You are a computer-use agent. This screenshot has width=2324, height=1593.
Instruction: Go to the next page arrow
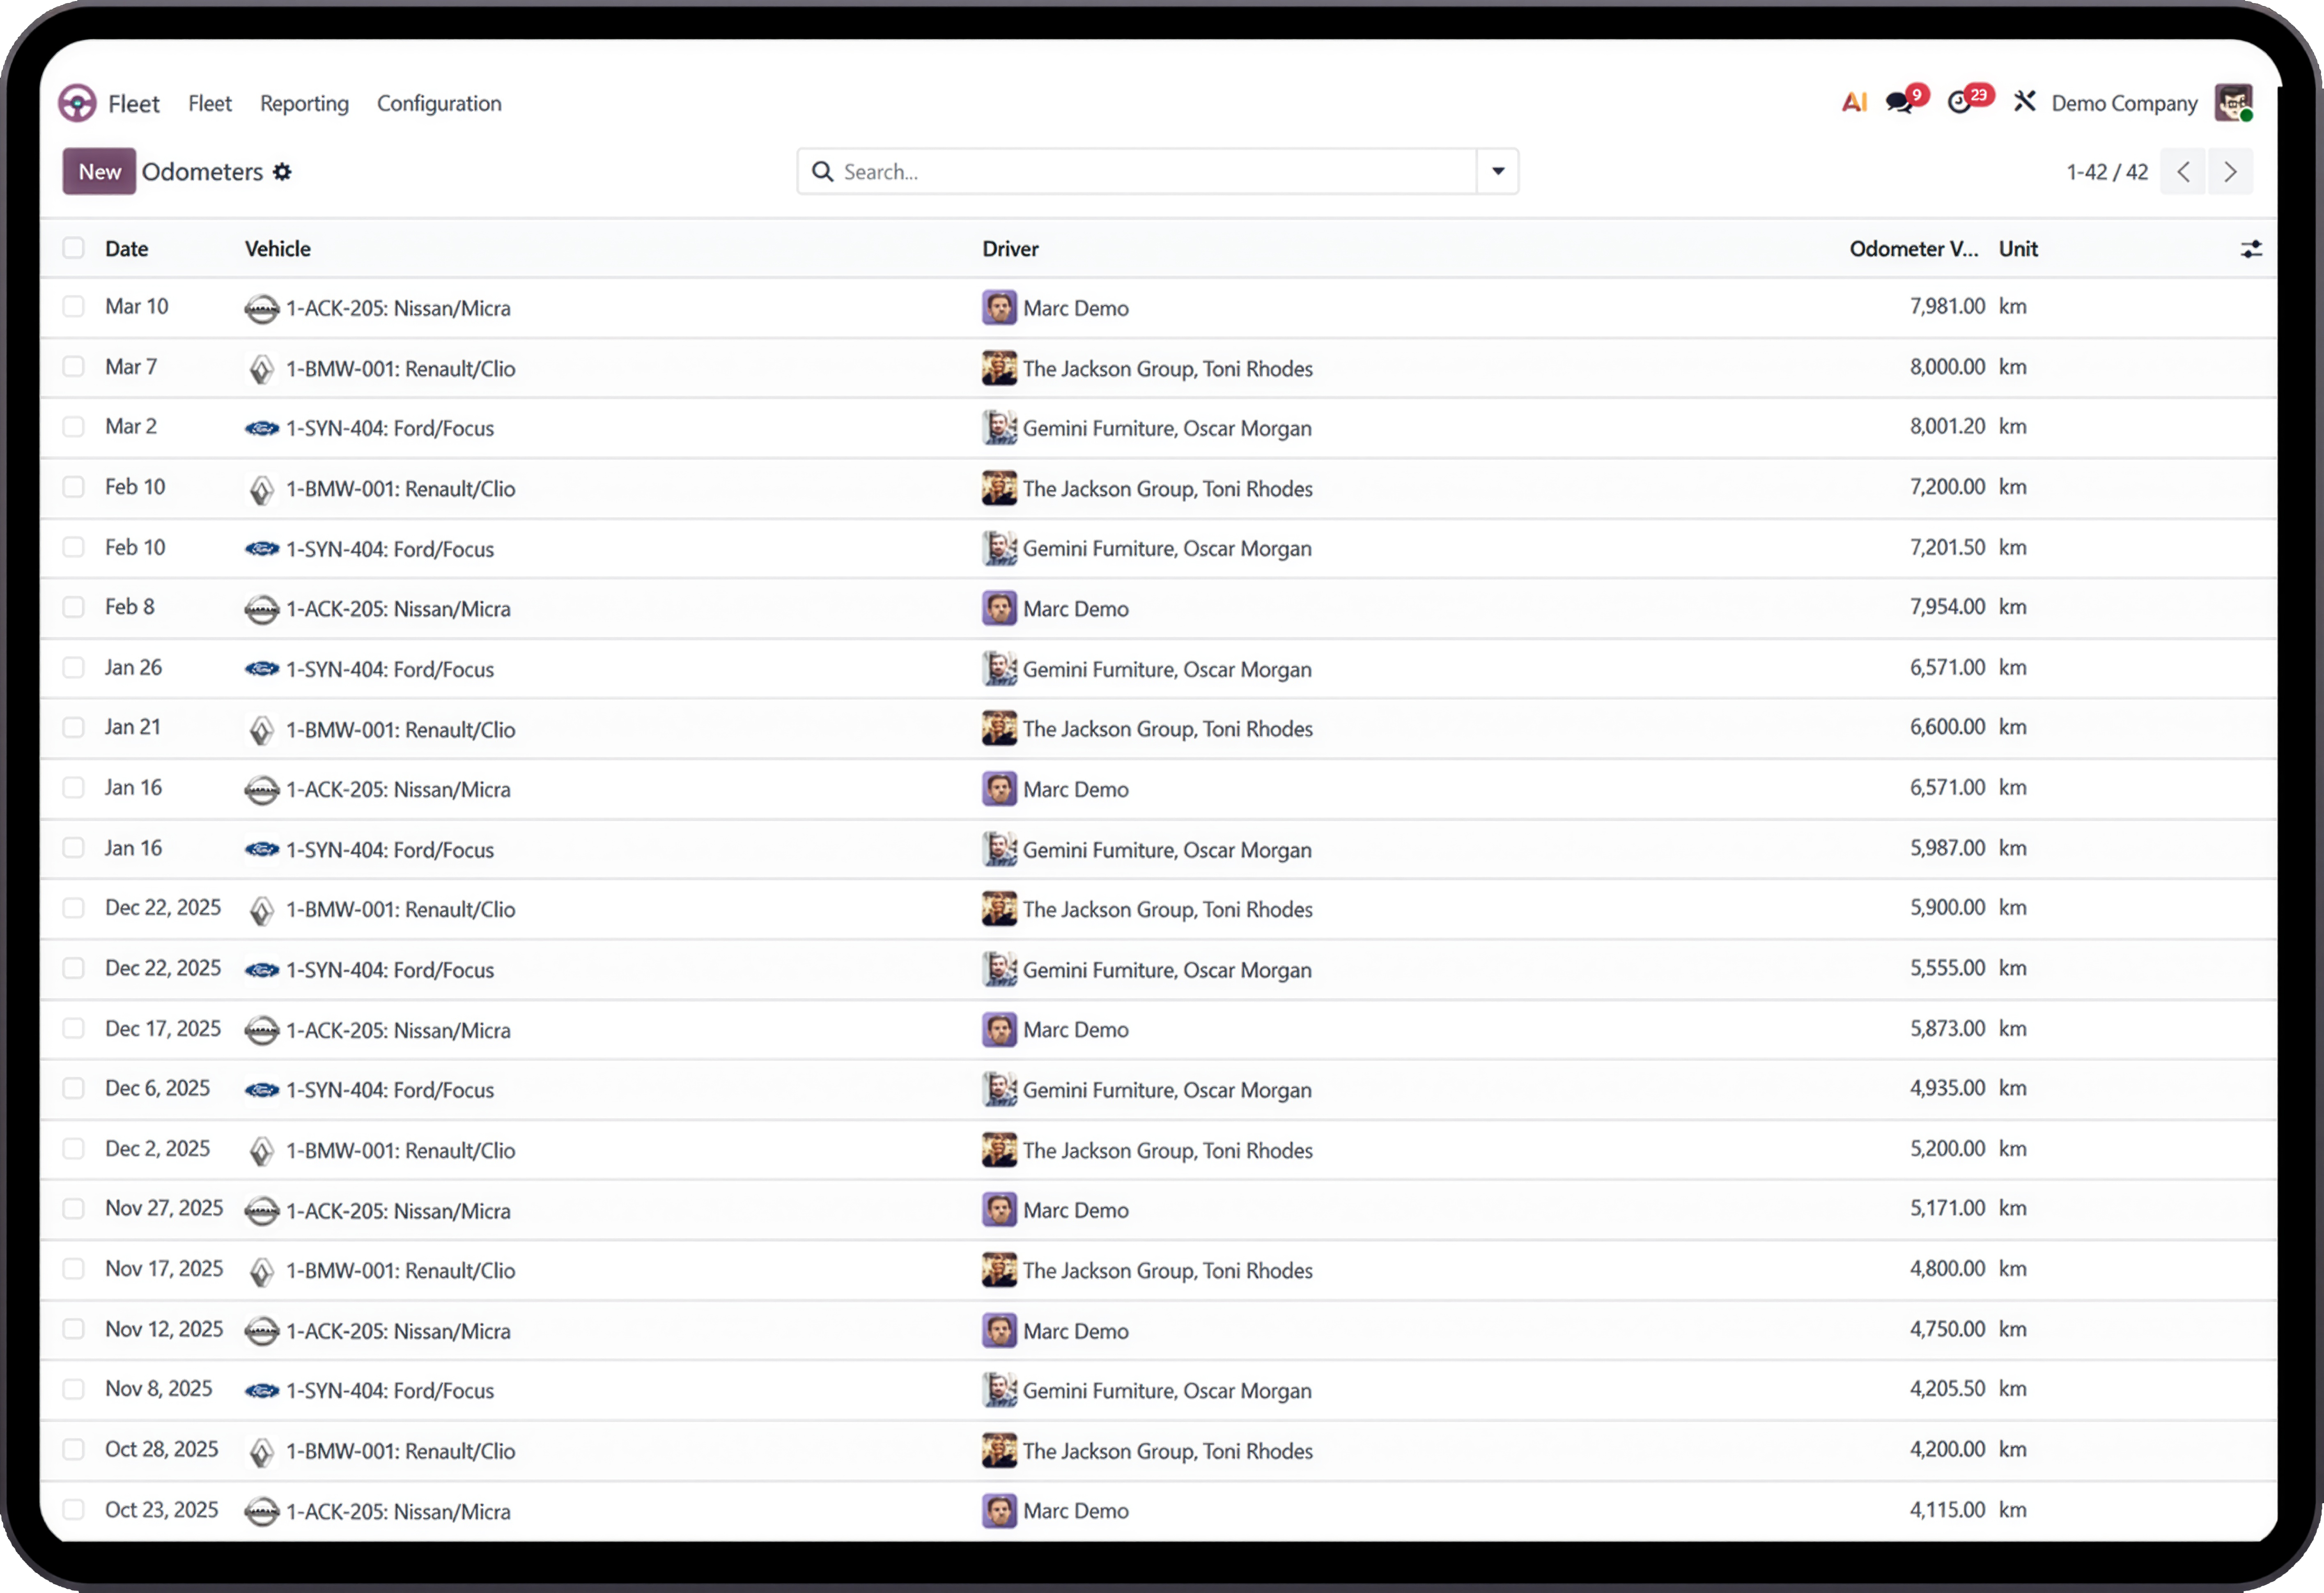(x=2230, y=172)
